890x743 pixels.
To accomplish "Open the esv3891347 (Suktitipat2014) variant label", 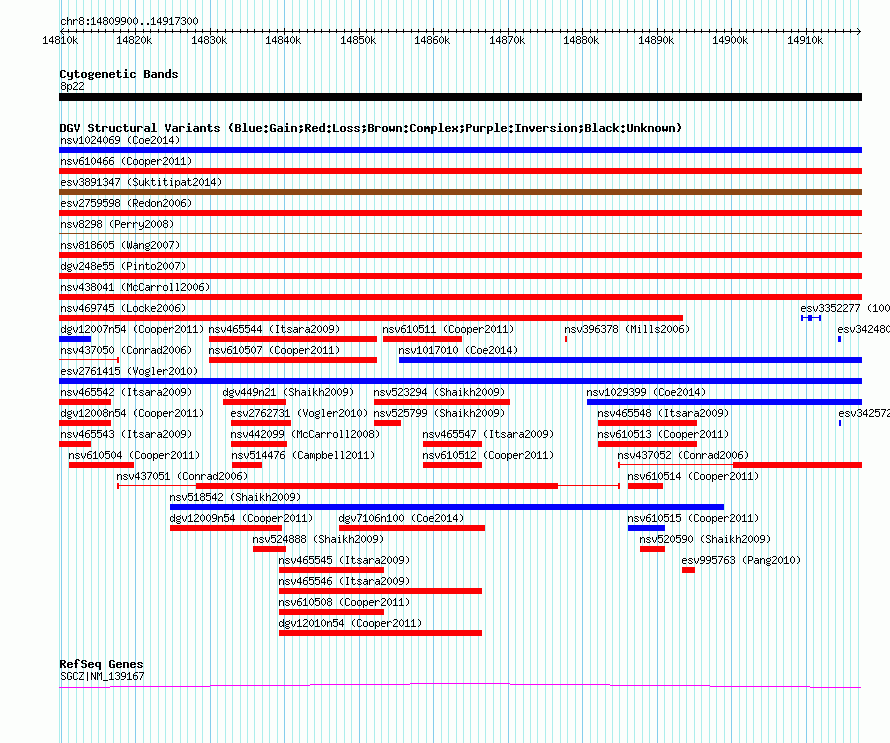I will (141, 182).
